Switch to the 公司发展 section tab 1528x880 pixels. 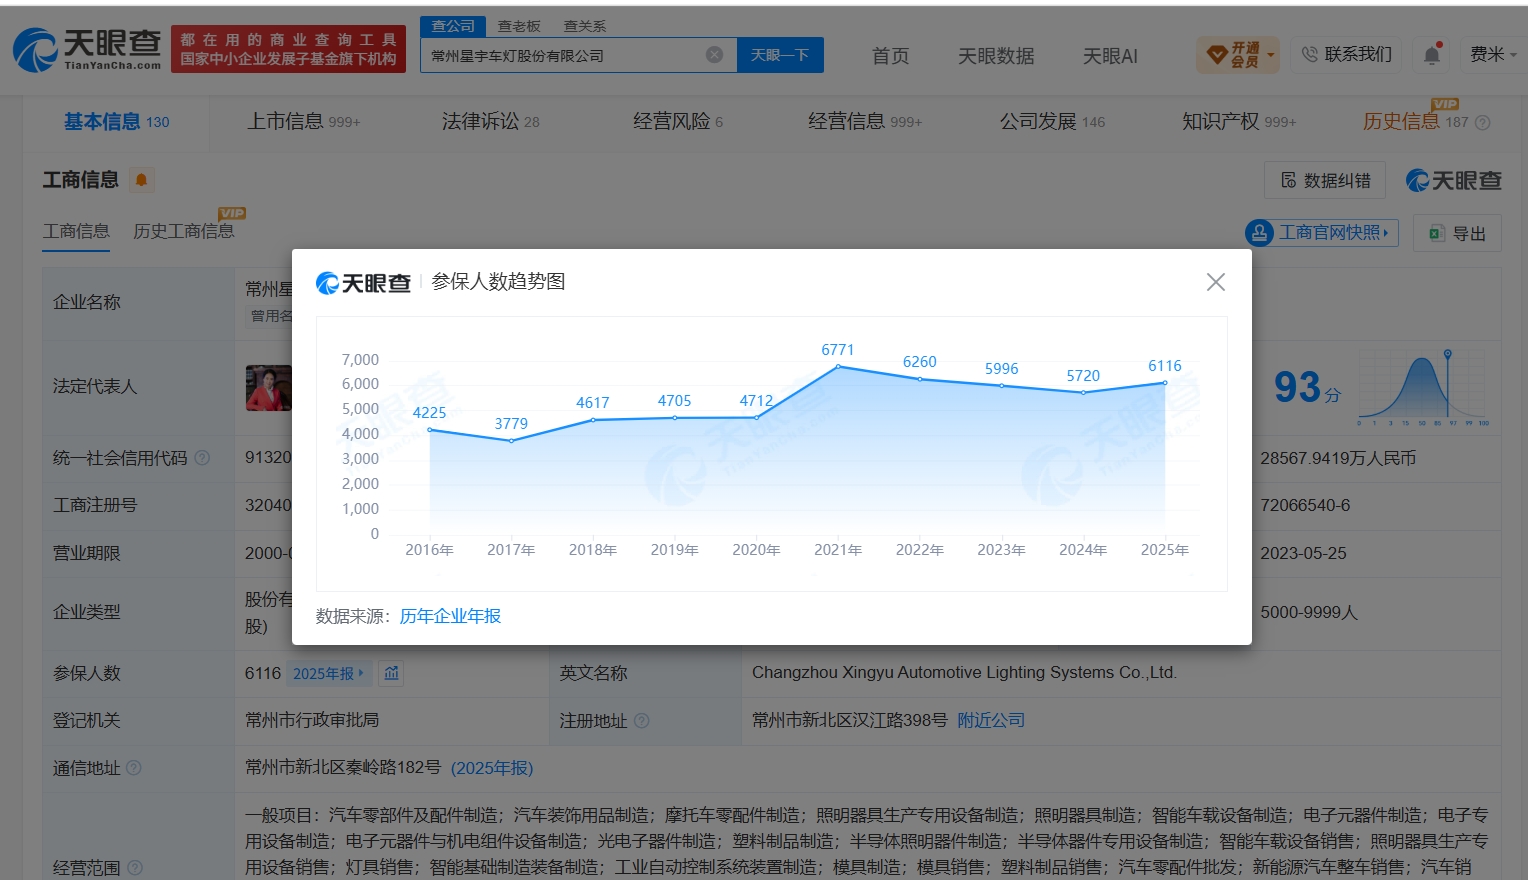point(1052,122)
